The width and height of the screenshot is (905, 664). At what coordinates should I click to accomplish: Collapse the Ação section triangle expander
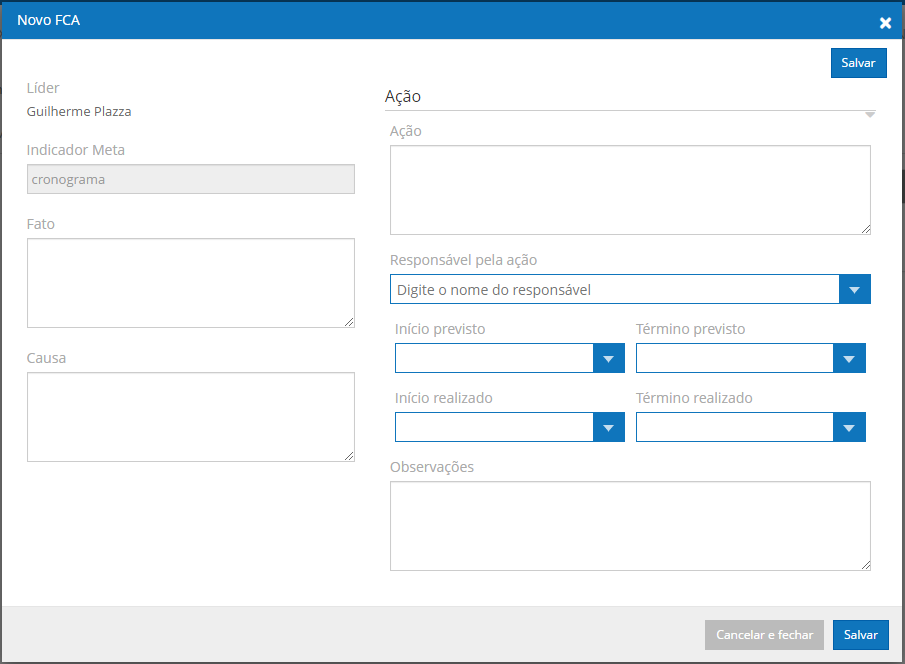pos(870,115)
